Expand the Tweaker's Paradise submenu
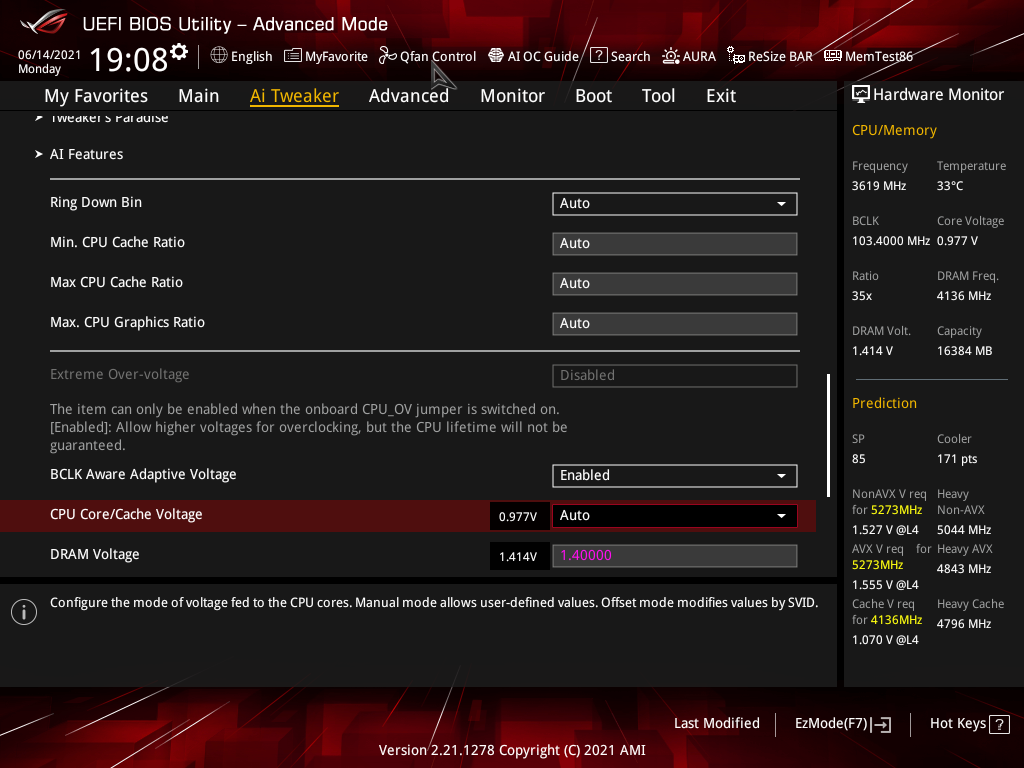This screenshot has height=768, width=1024. pyautogui.click(x=109, y=118)
